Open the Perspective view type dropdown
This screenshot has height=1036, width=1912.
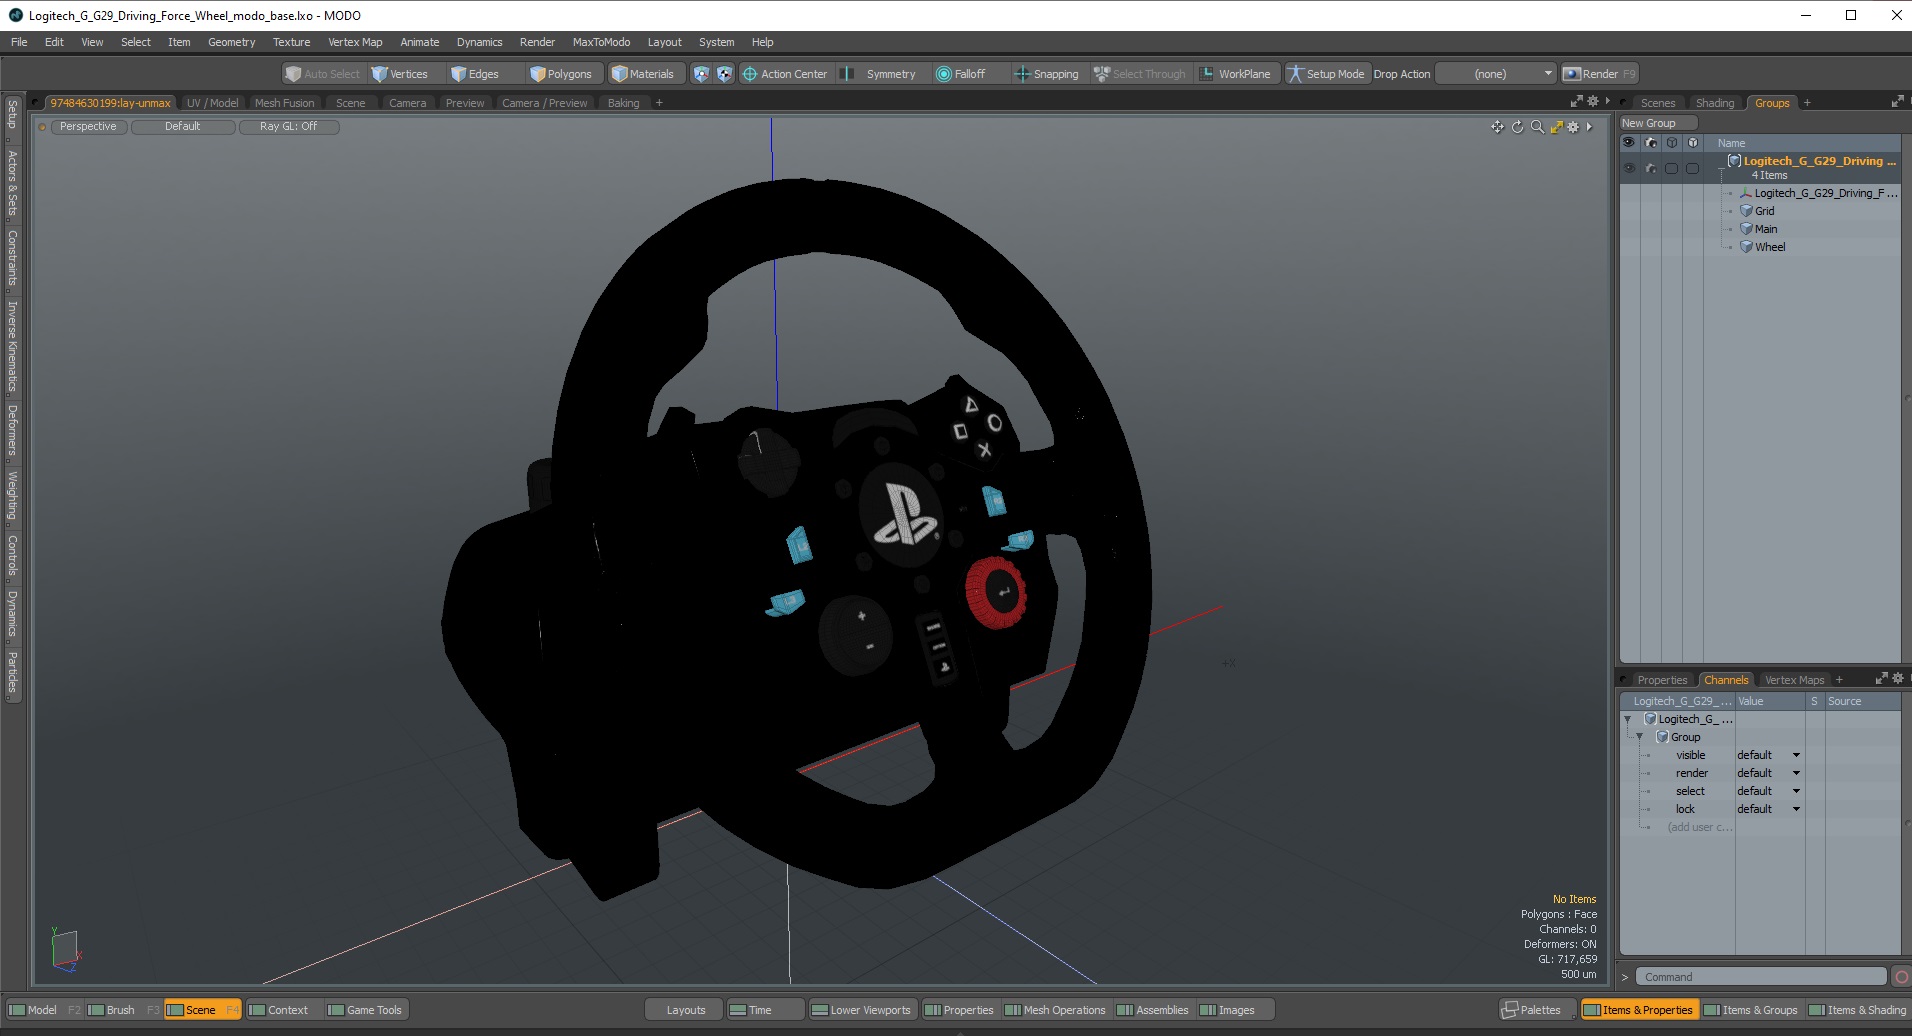pos(88,127)
